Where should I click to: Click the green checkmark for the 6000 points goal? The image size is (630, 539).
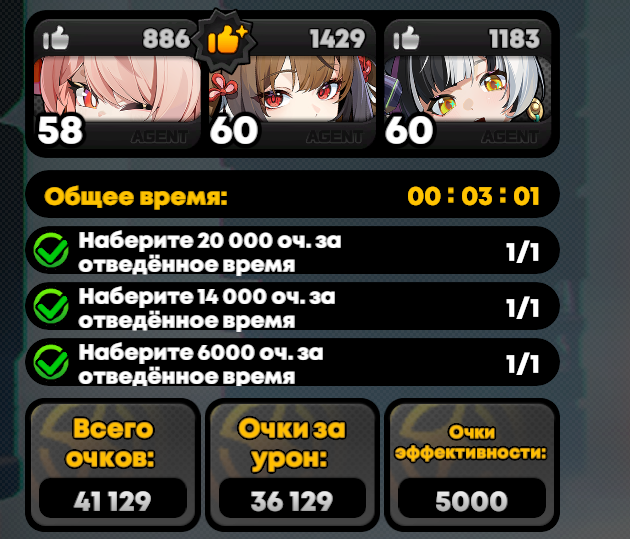pos(51,362)
